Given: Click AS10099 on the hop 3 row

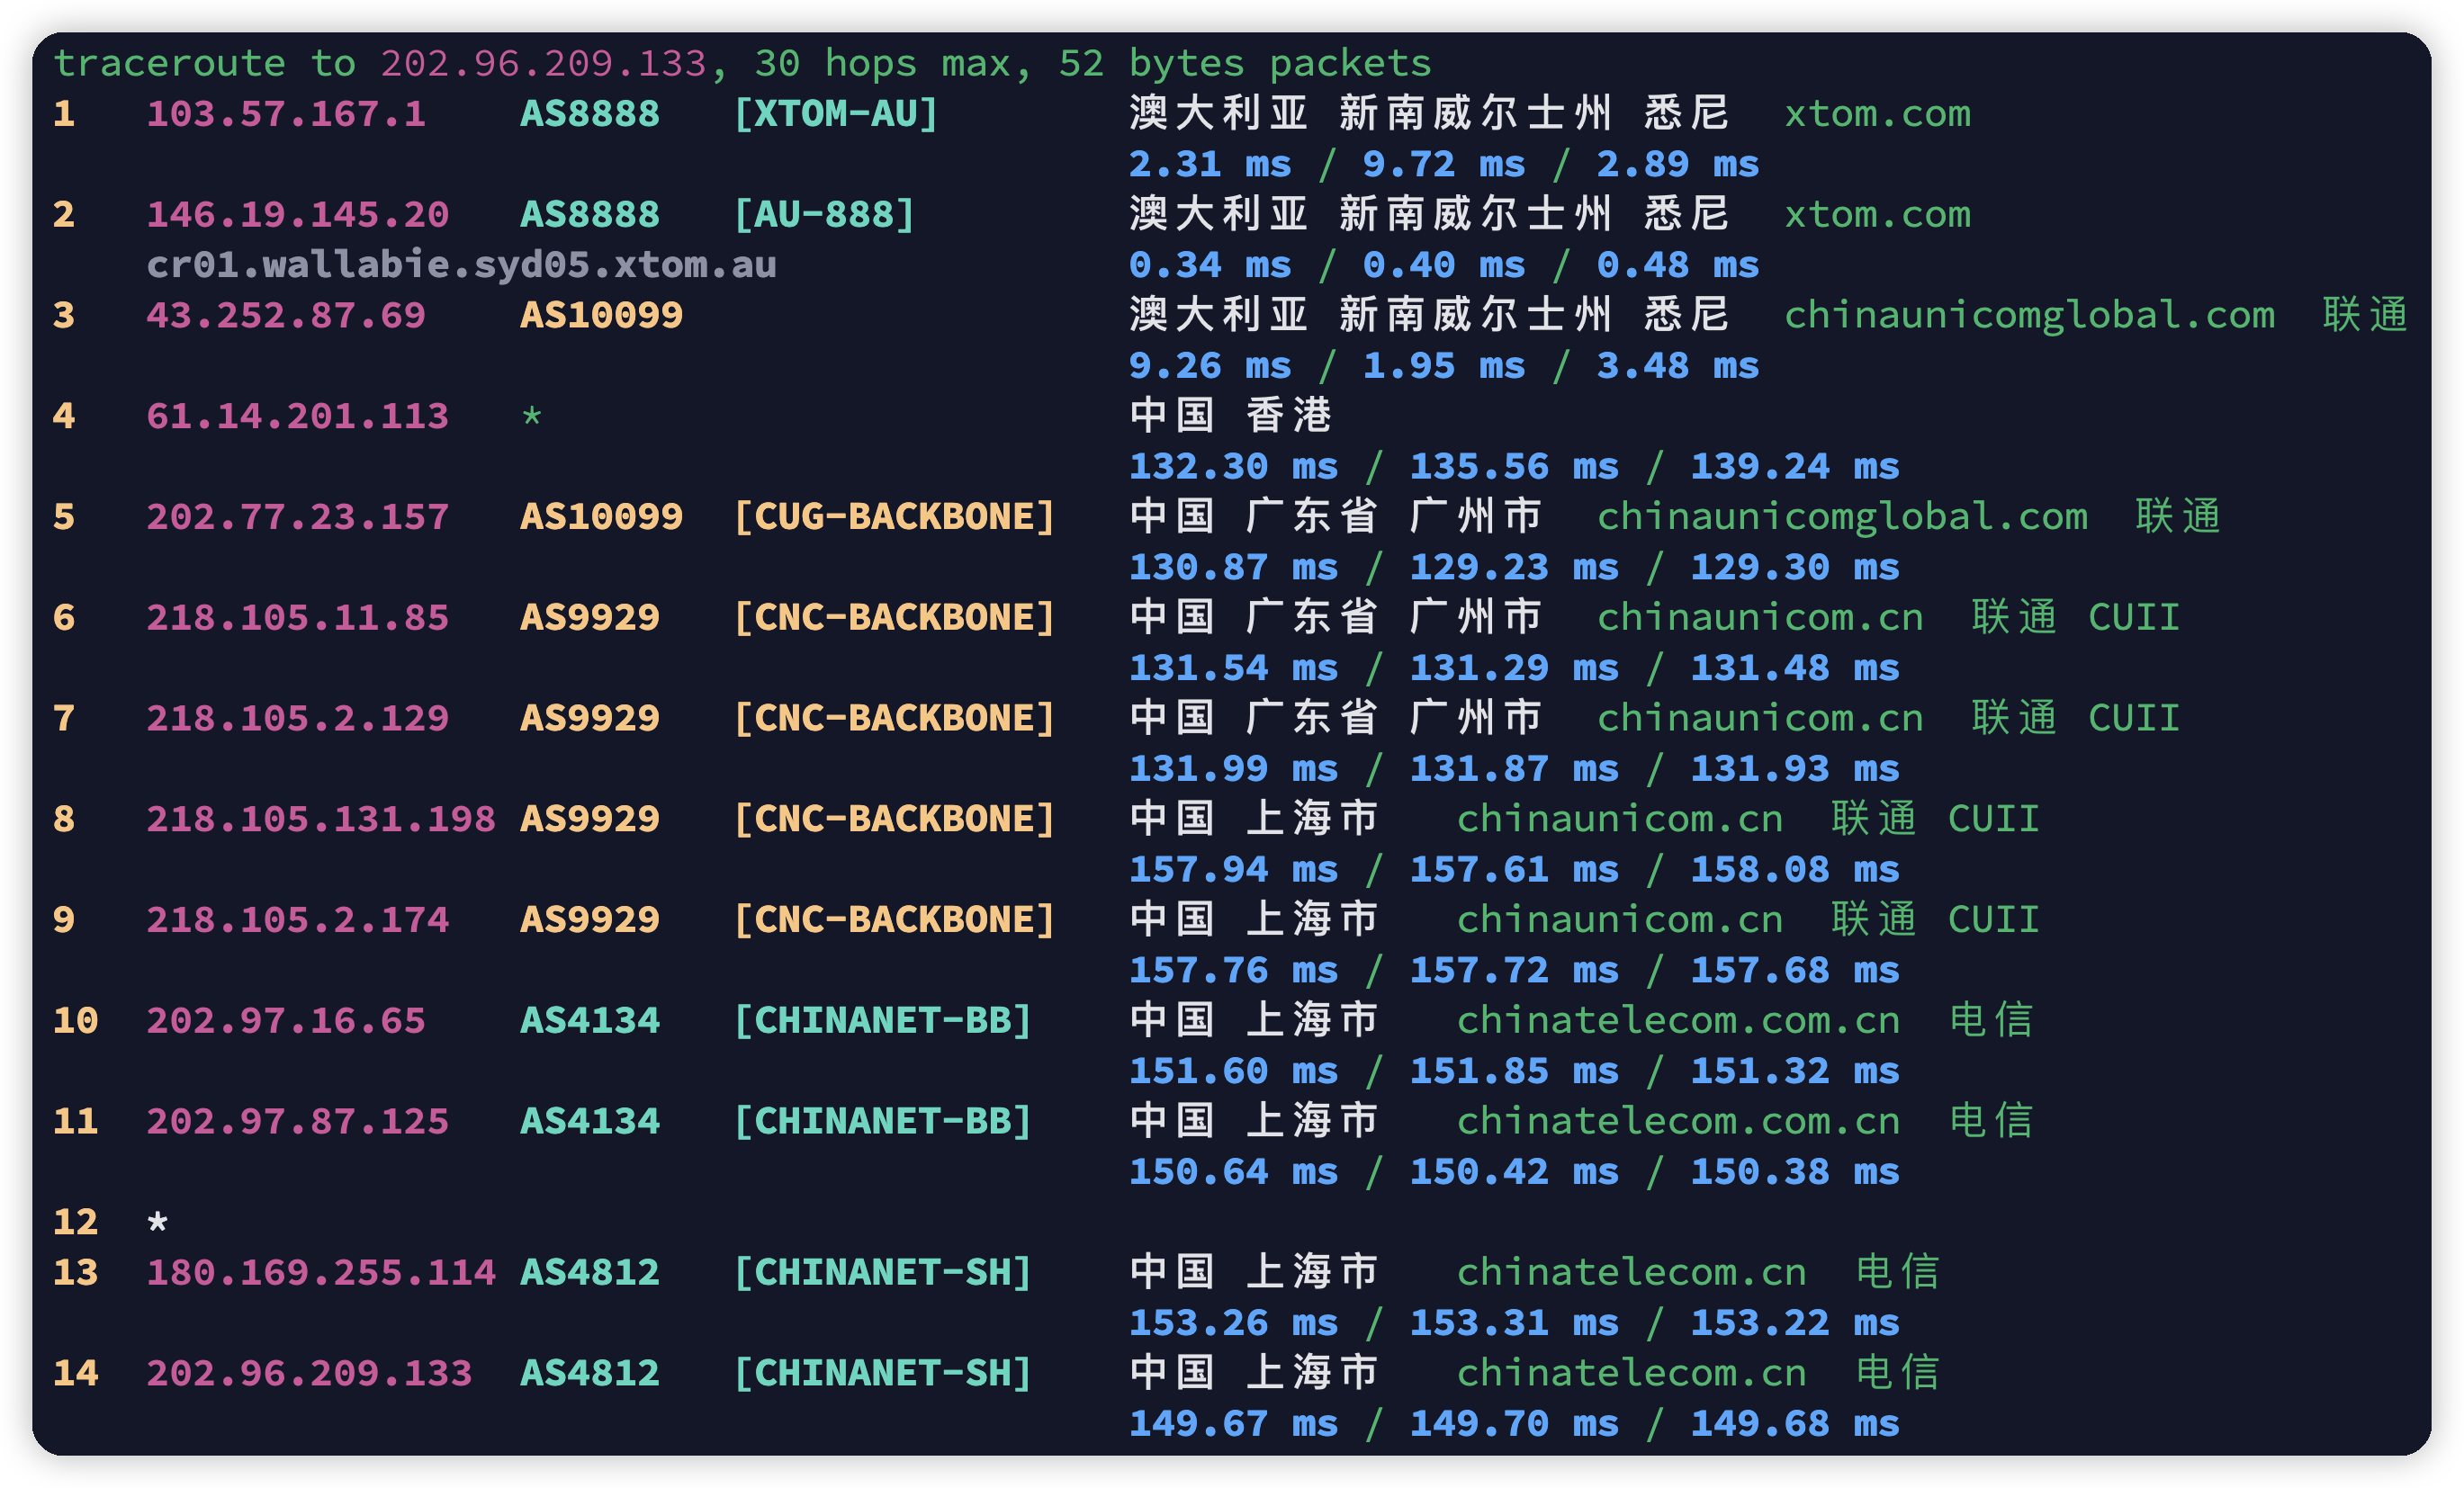Looking at the screenshot, I should [x=601, y=316].
